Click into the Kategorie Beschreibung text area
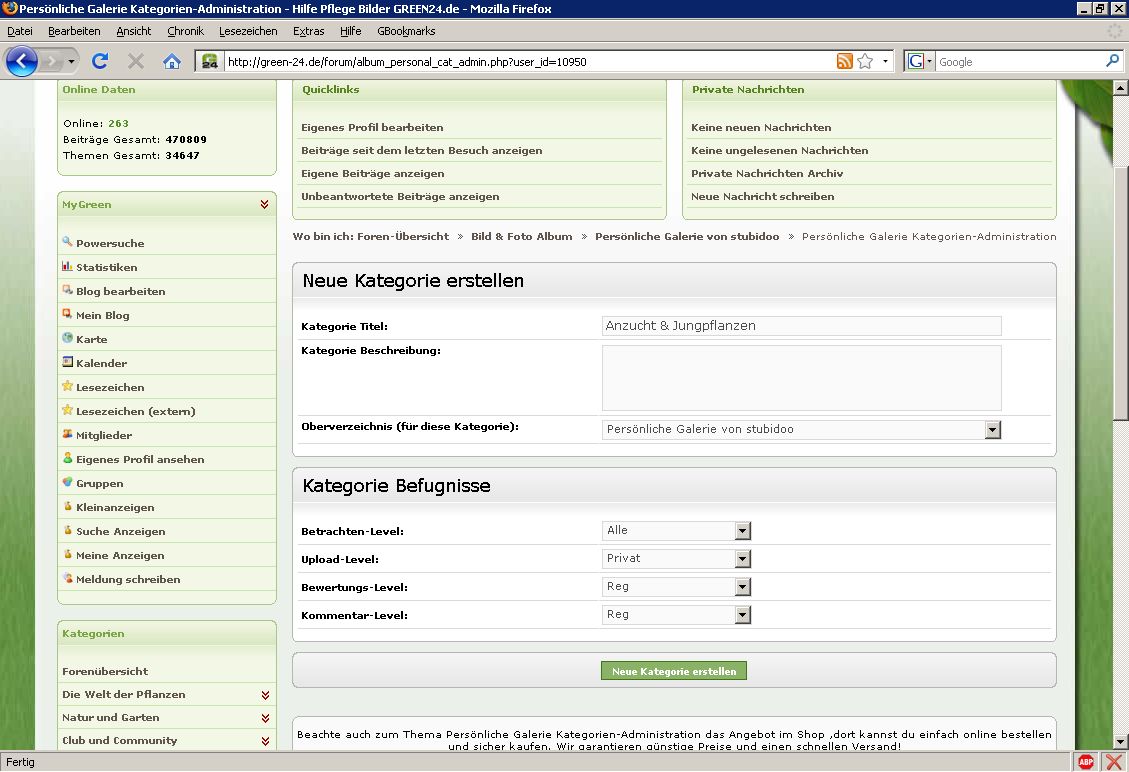 click(x=801, y=378)
